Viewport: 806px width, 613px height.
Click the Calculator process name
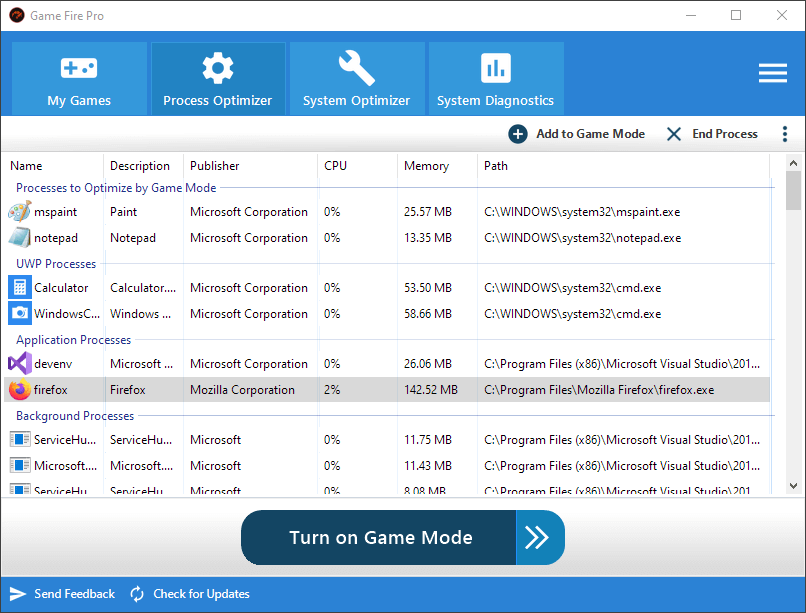pos(61,288)
